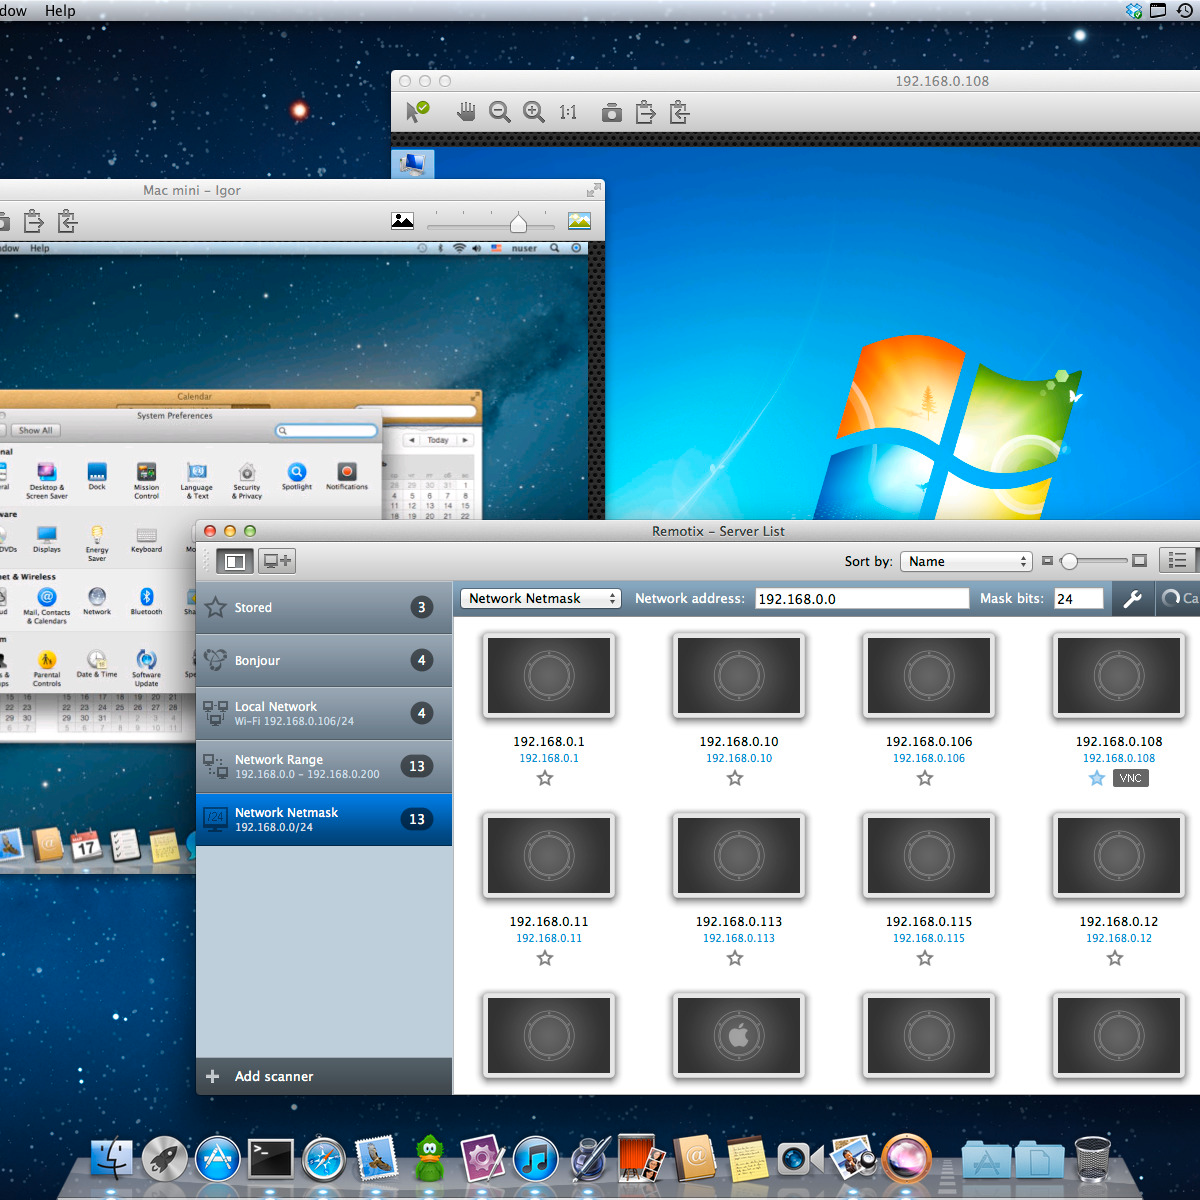Star the 192.168.0.106 server
Viewport: 1200px width, 1200px height.
pos(925,778)
